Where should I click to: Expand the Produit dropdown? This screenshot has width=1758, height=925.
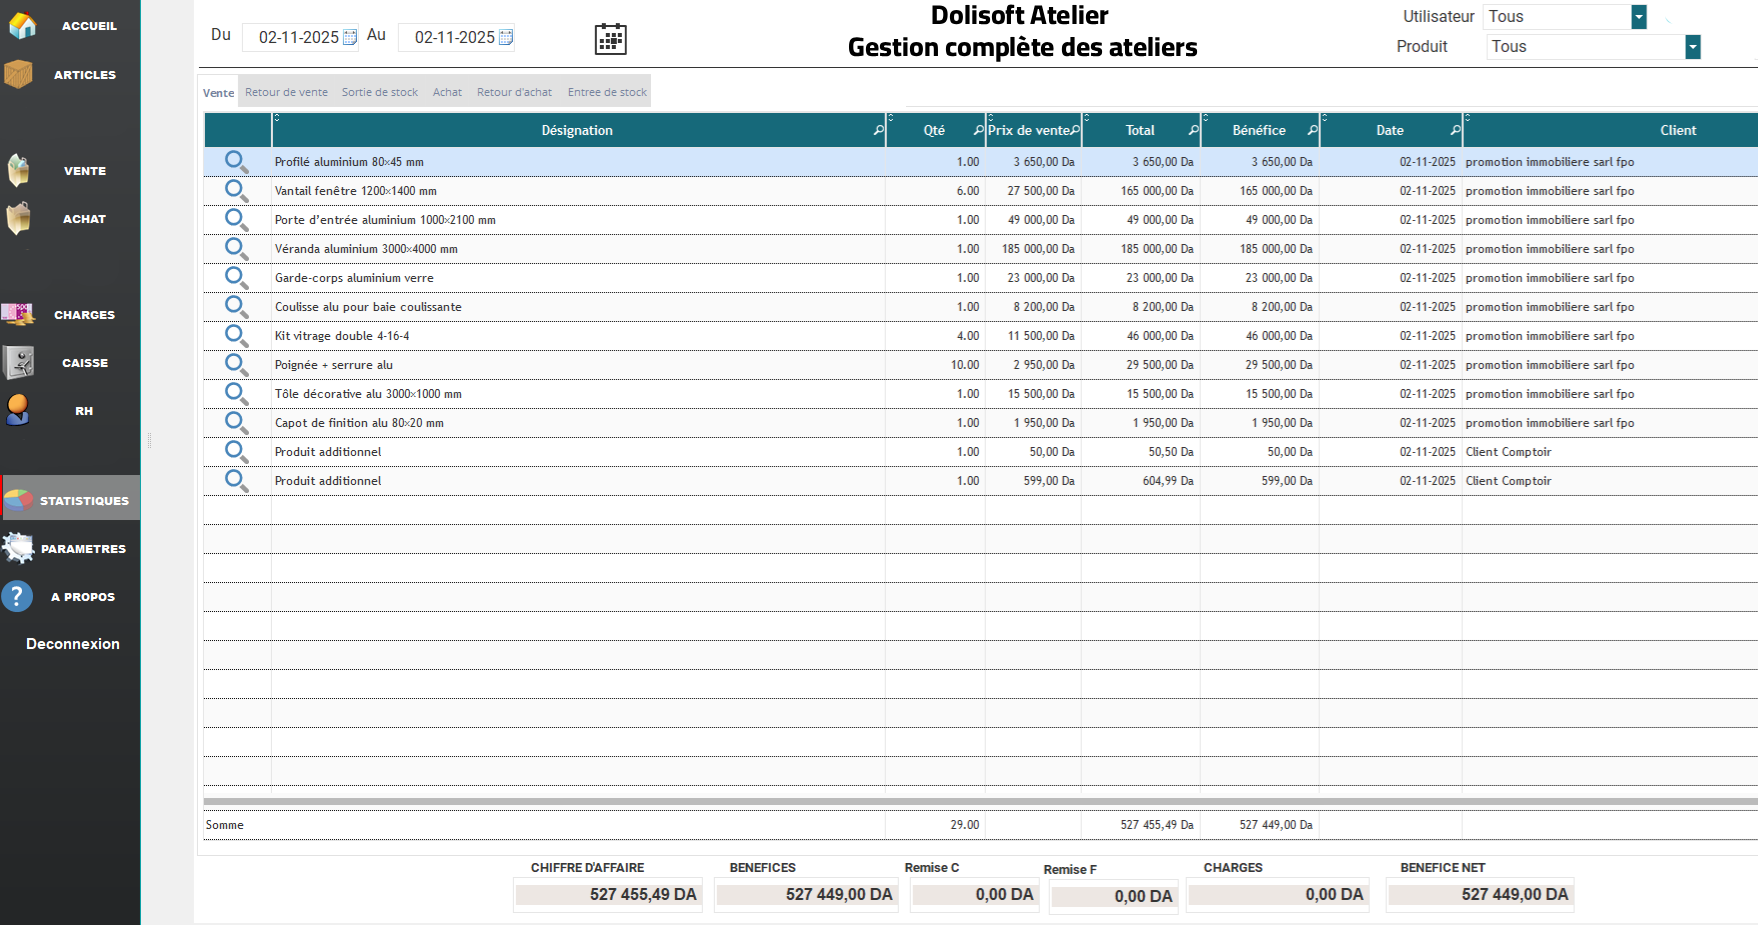(1692, 47)
